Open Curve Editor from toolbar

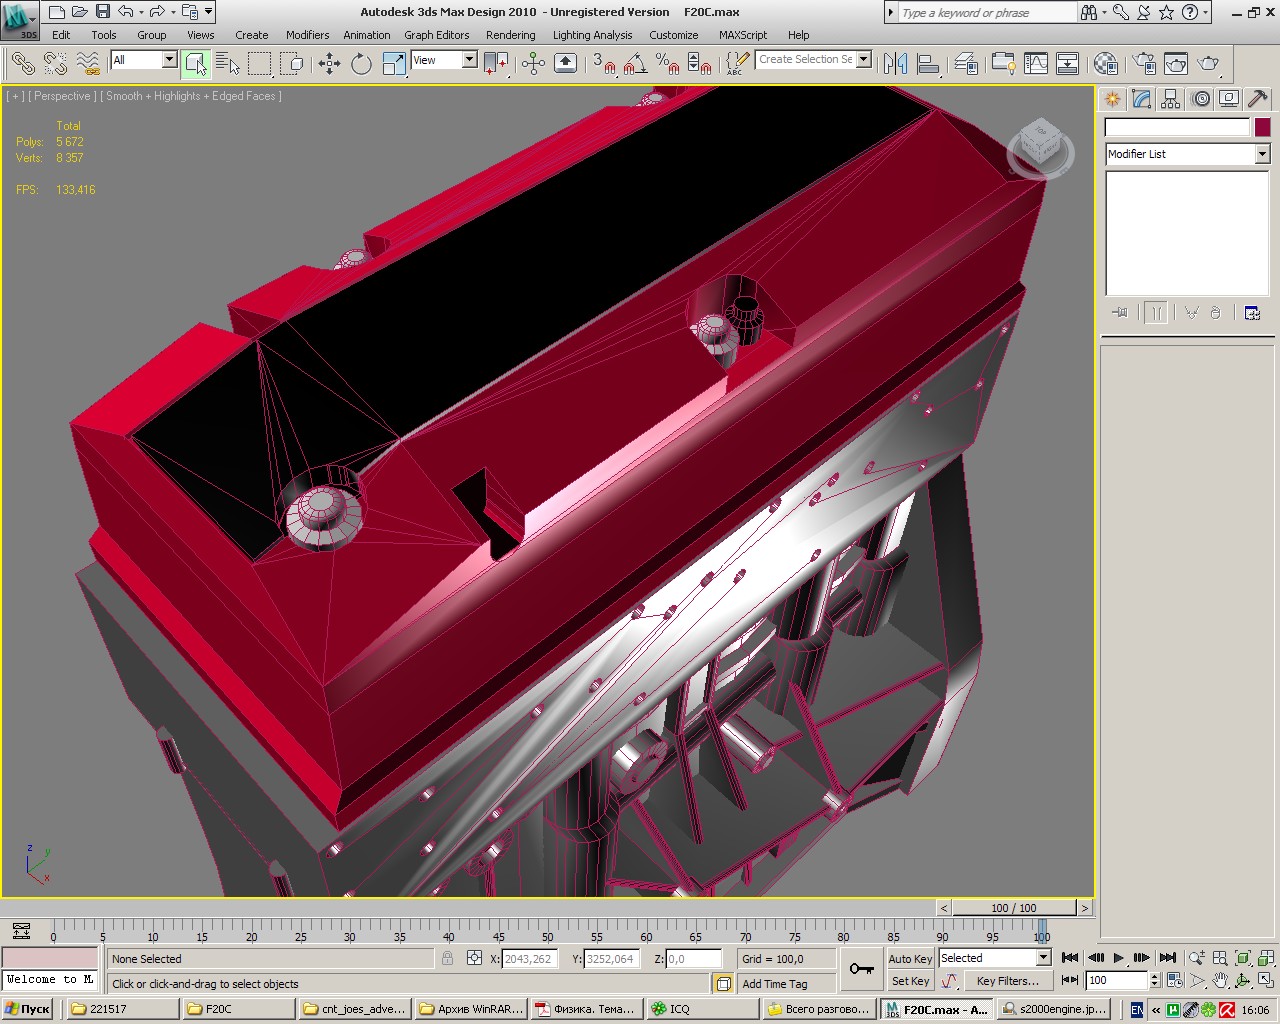click(1036, 64)
